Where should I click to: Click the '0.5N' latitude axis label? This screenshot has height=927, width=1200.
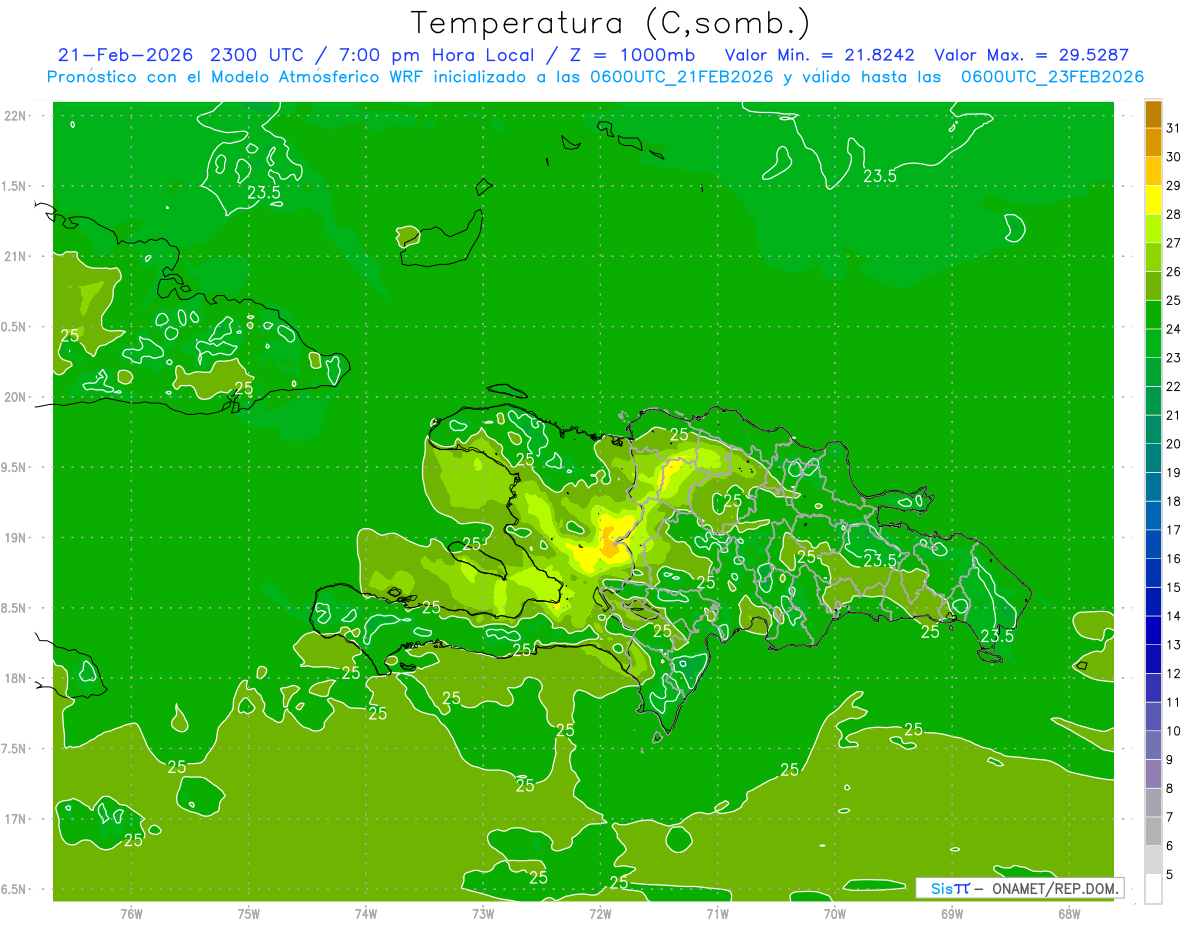[x=16, y=327]
